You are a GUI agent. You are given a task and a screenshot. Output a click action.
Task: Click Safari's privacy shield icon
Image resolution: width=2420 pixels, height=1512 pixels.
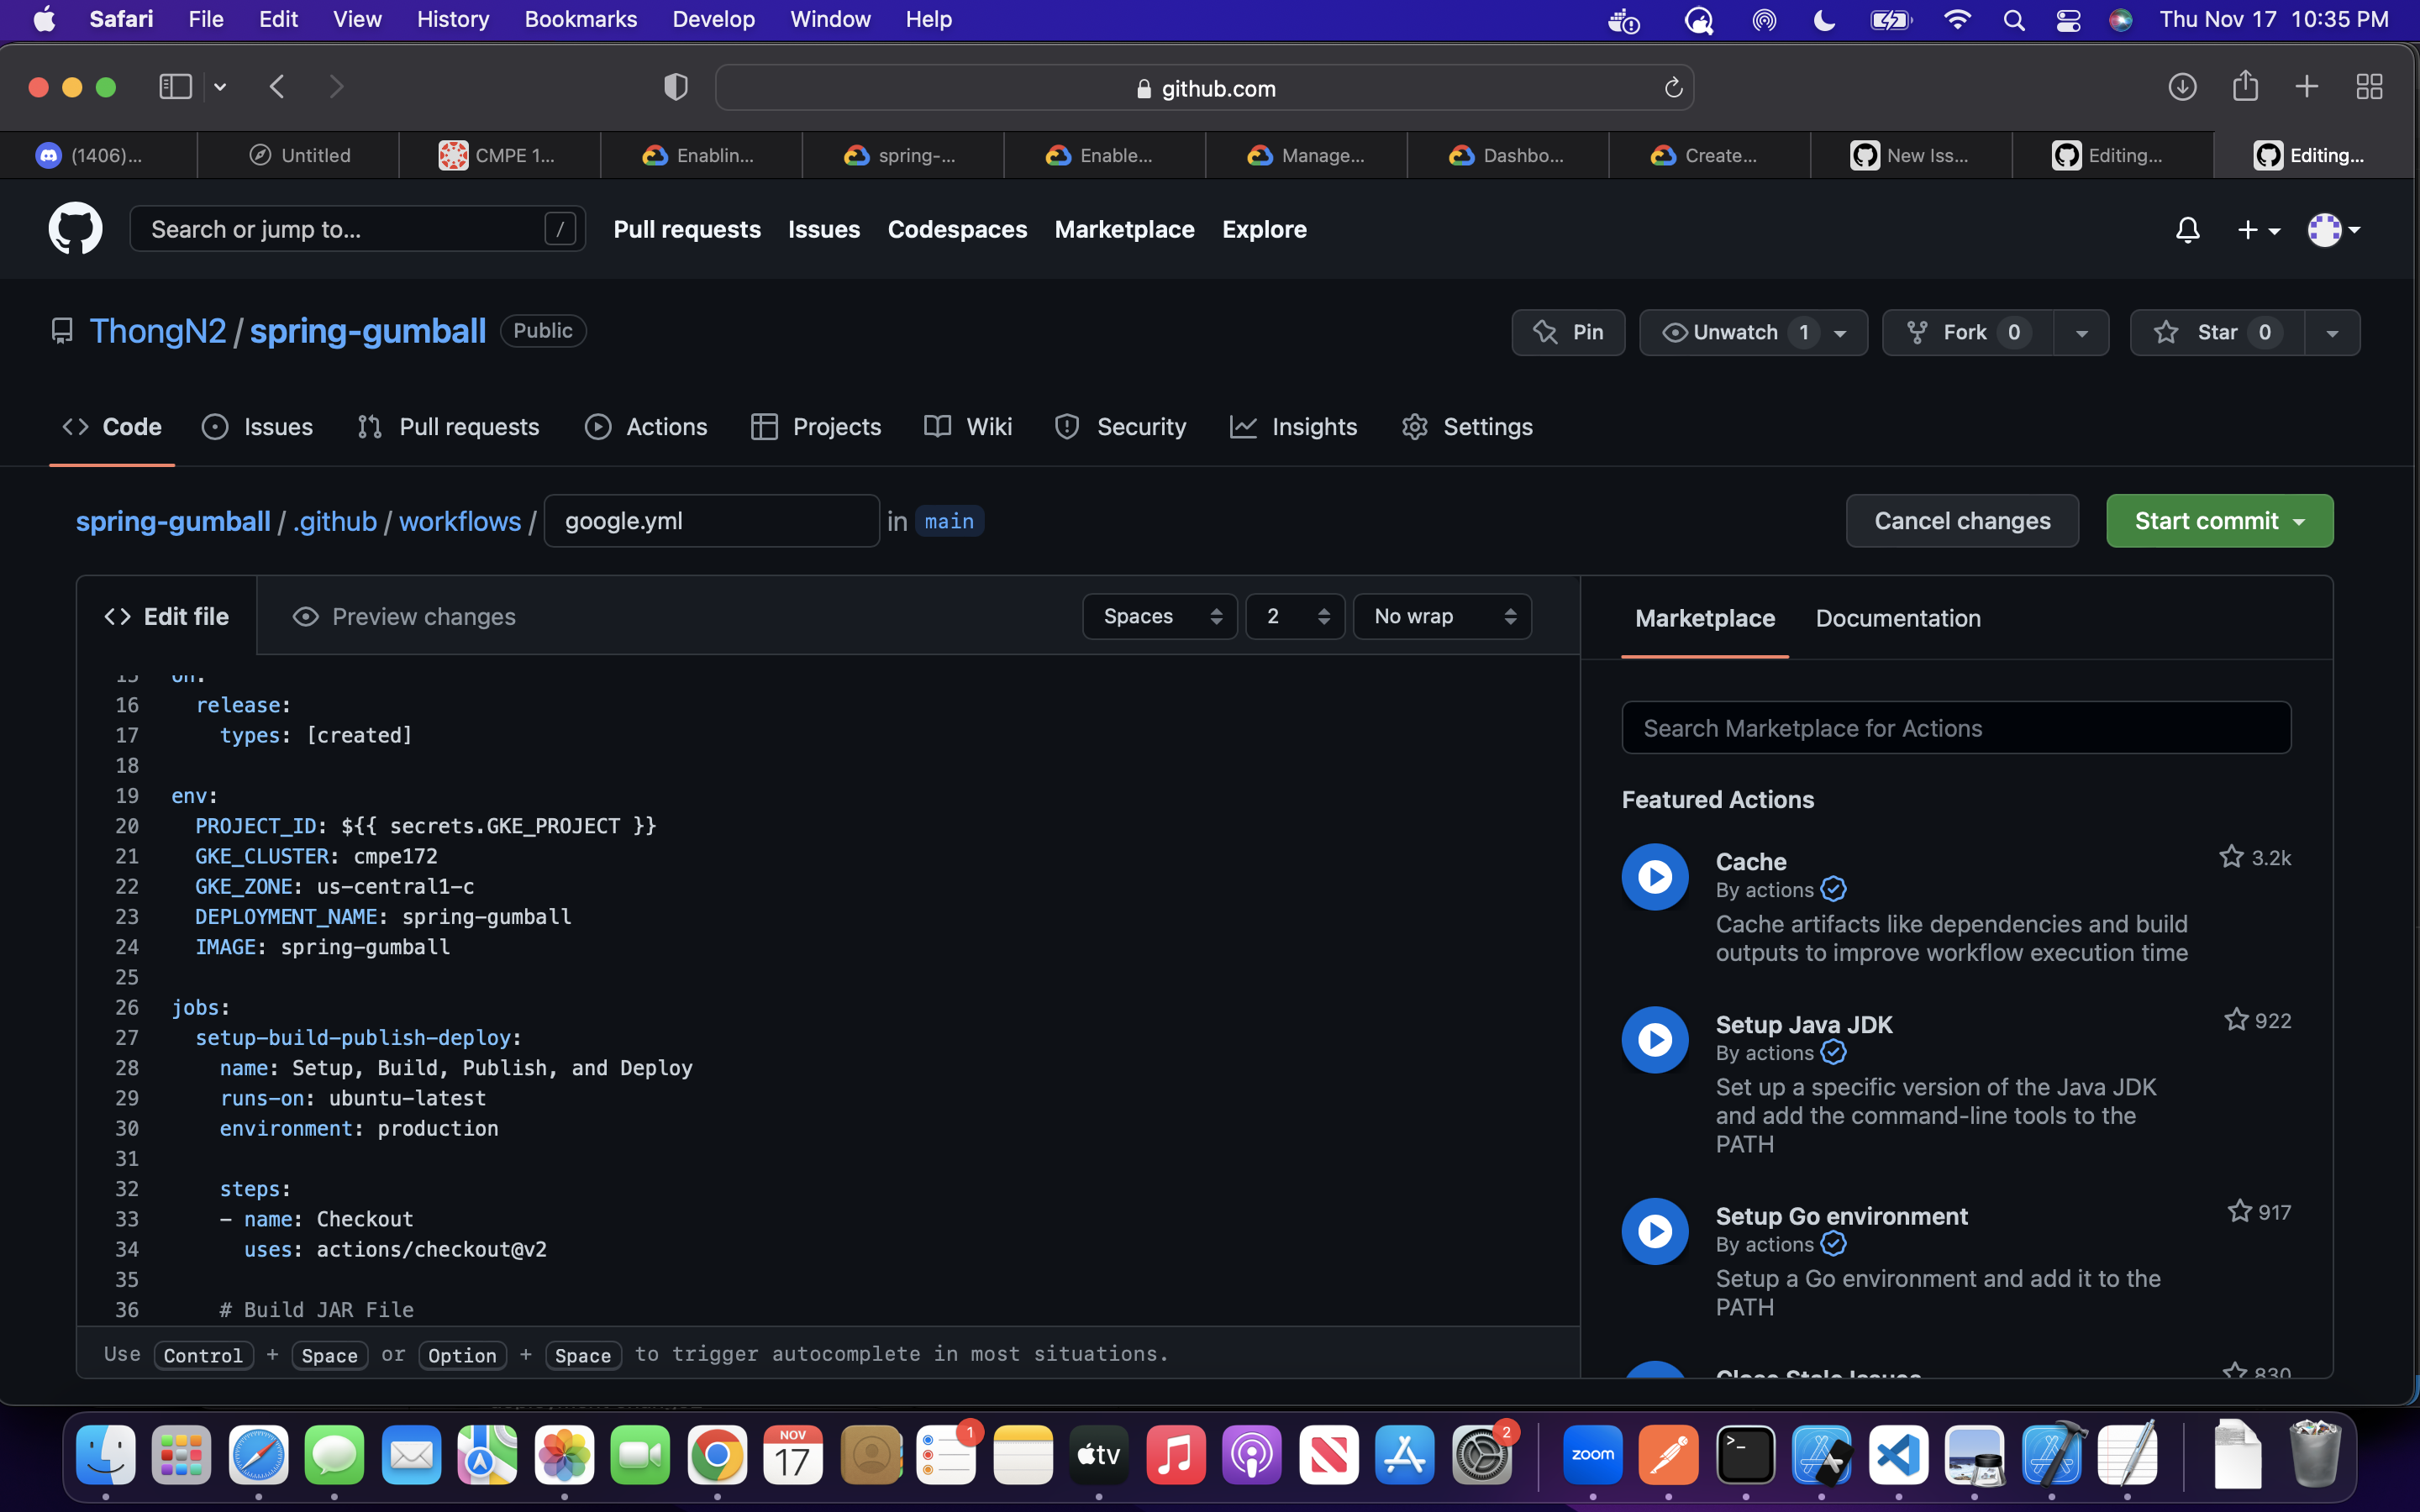[676, 88]
